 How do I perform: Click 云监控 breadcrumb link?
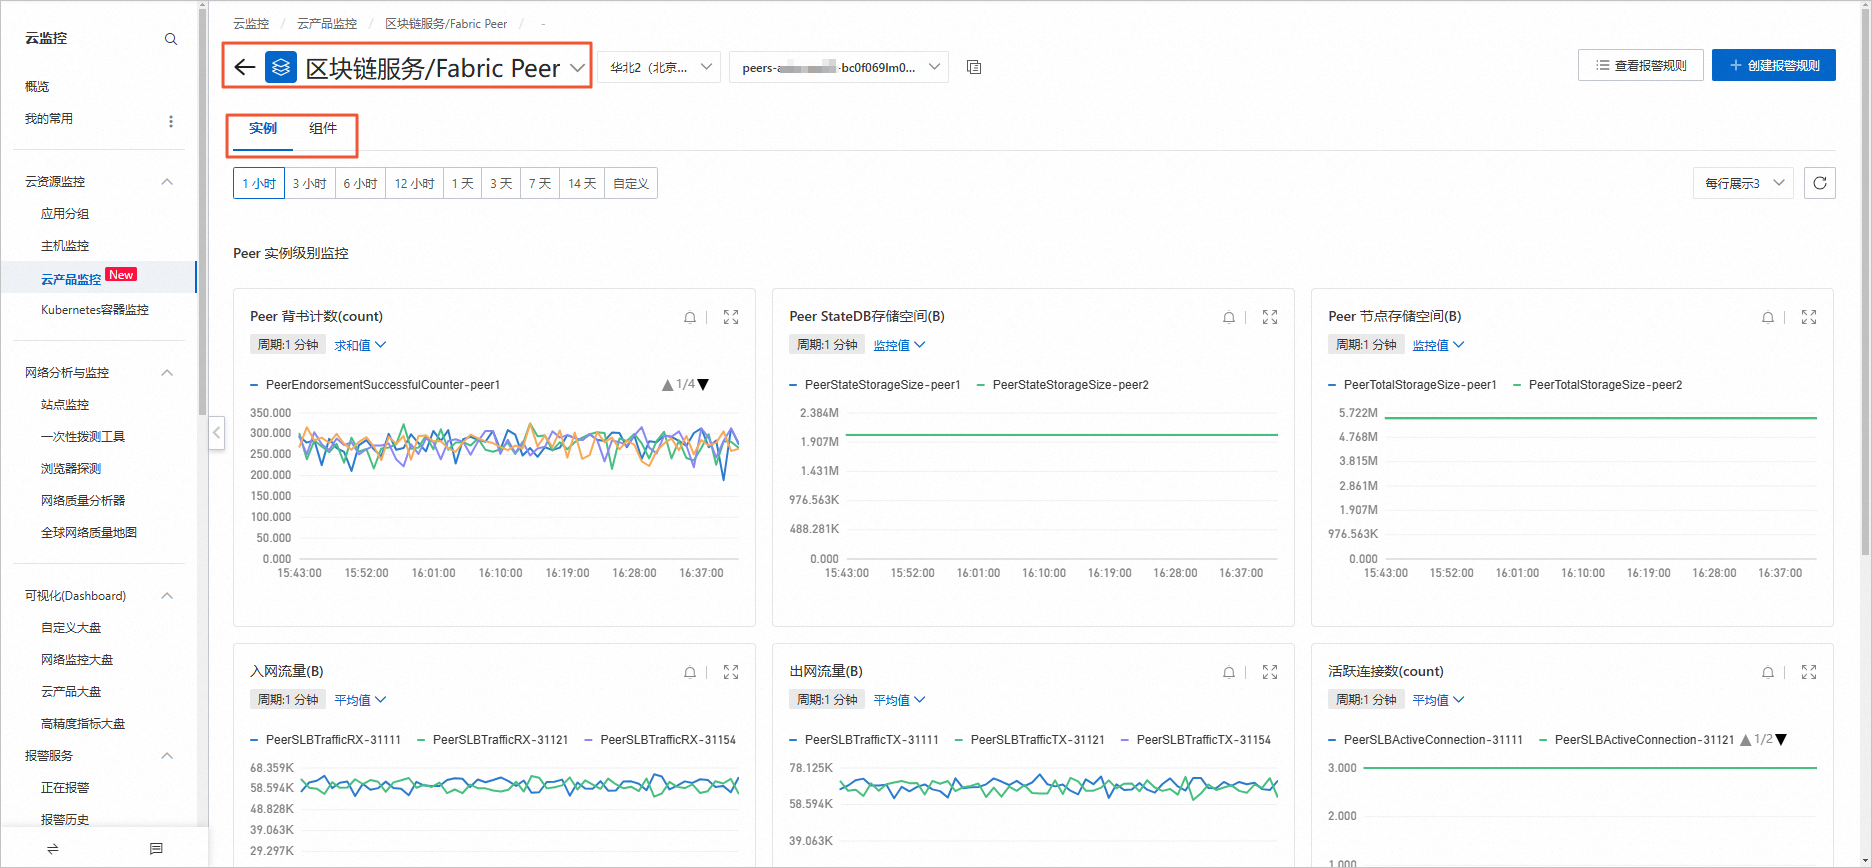click(251, 23)
